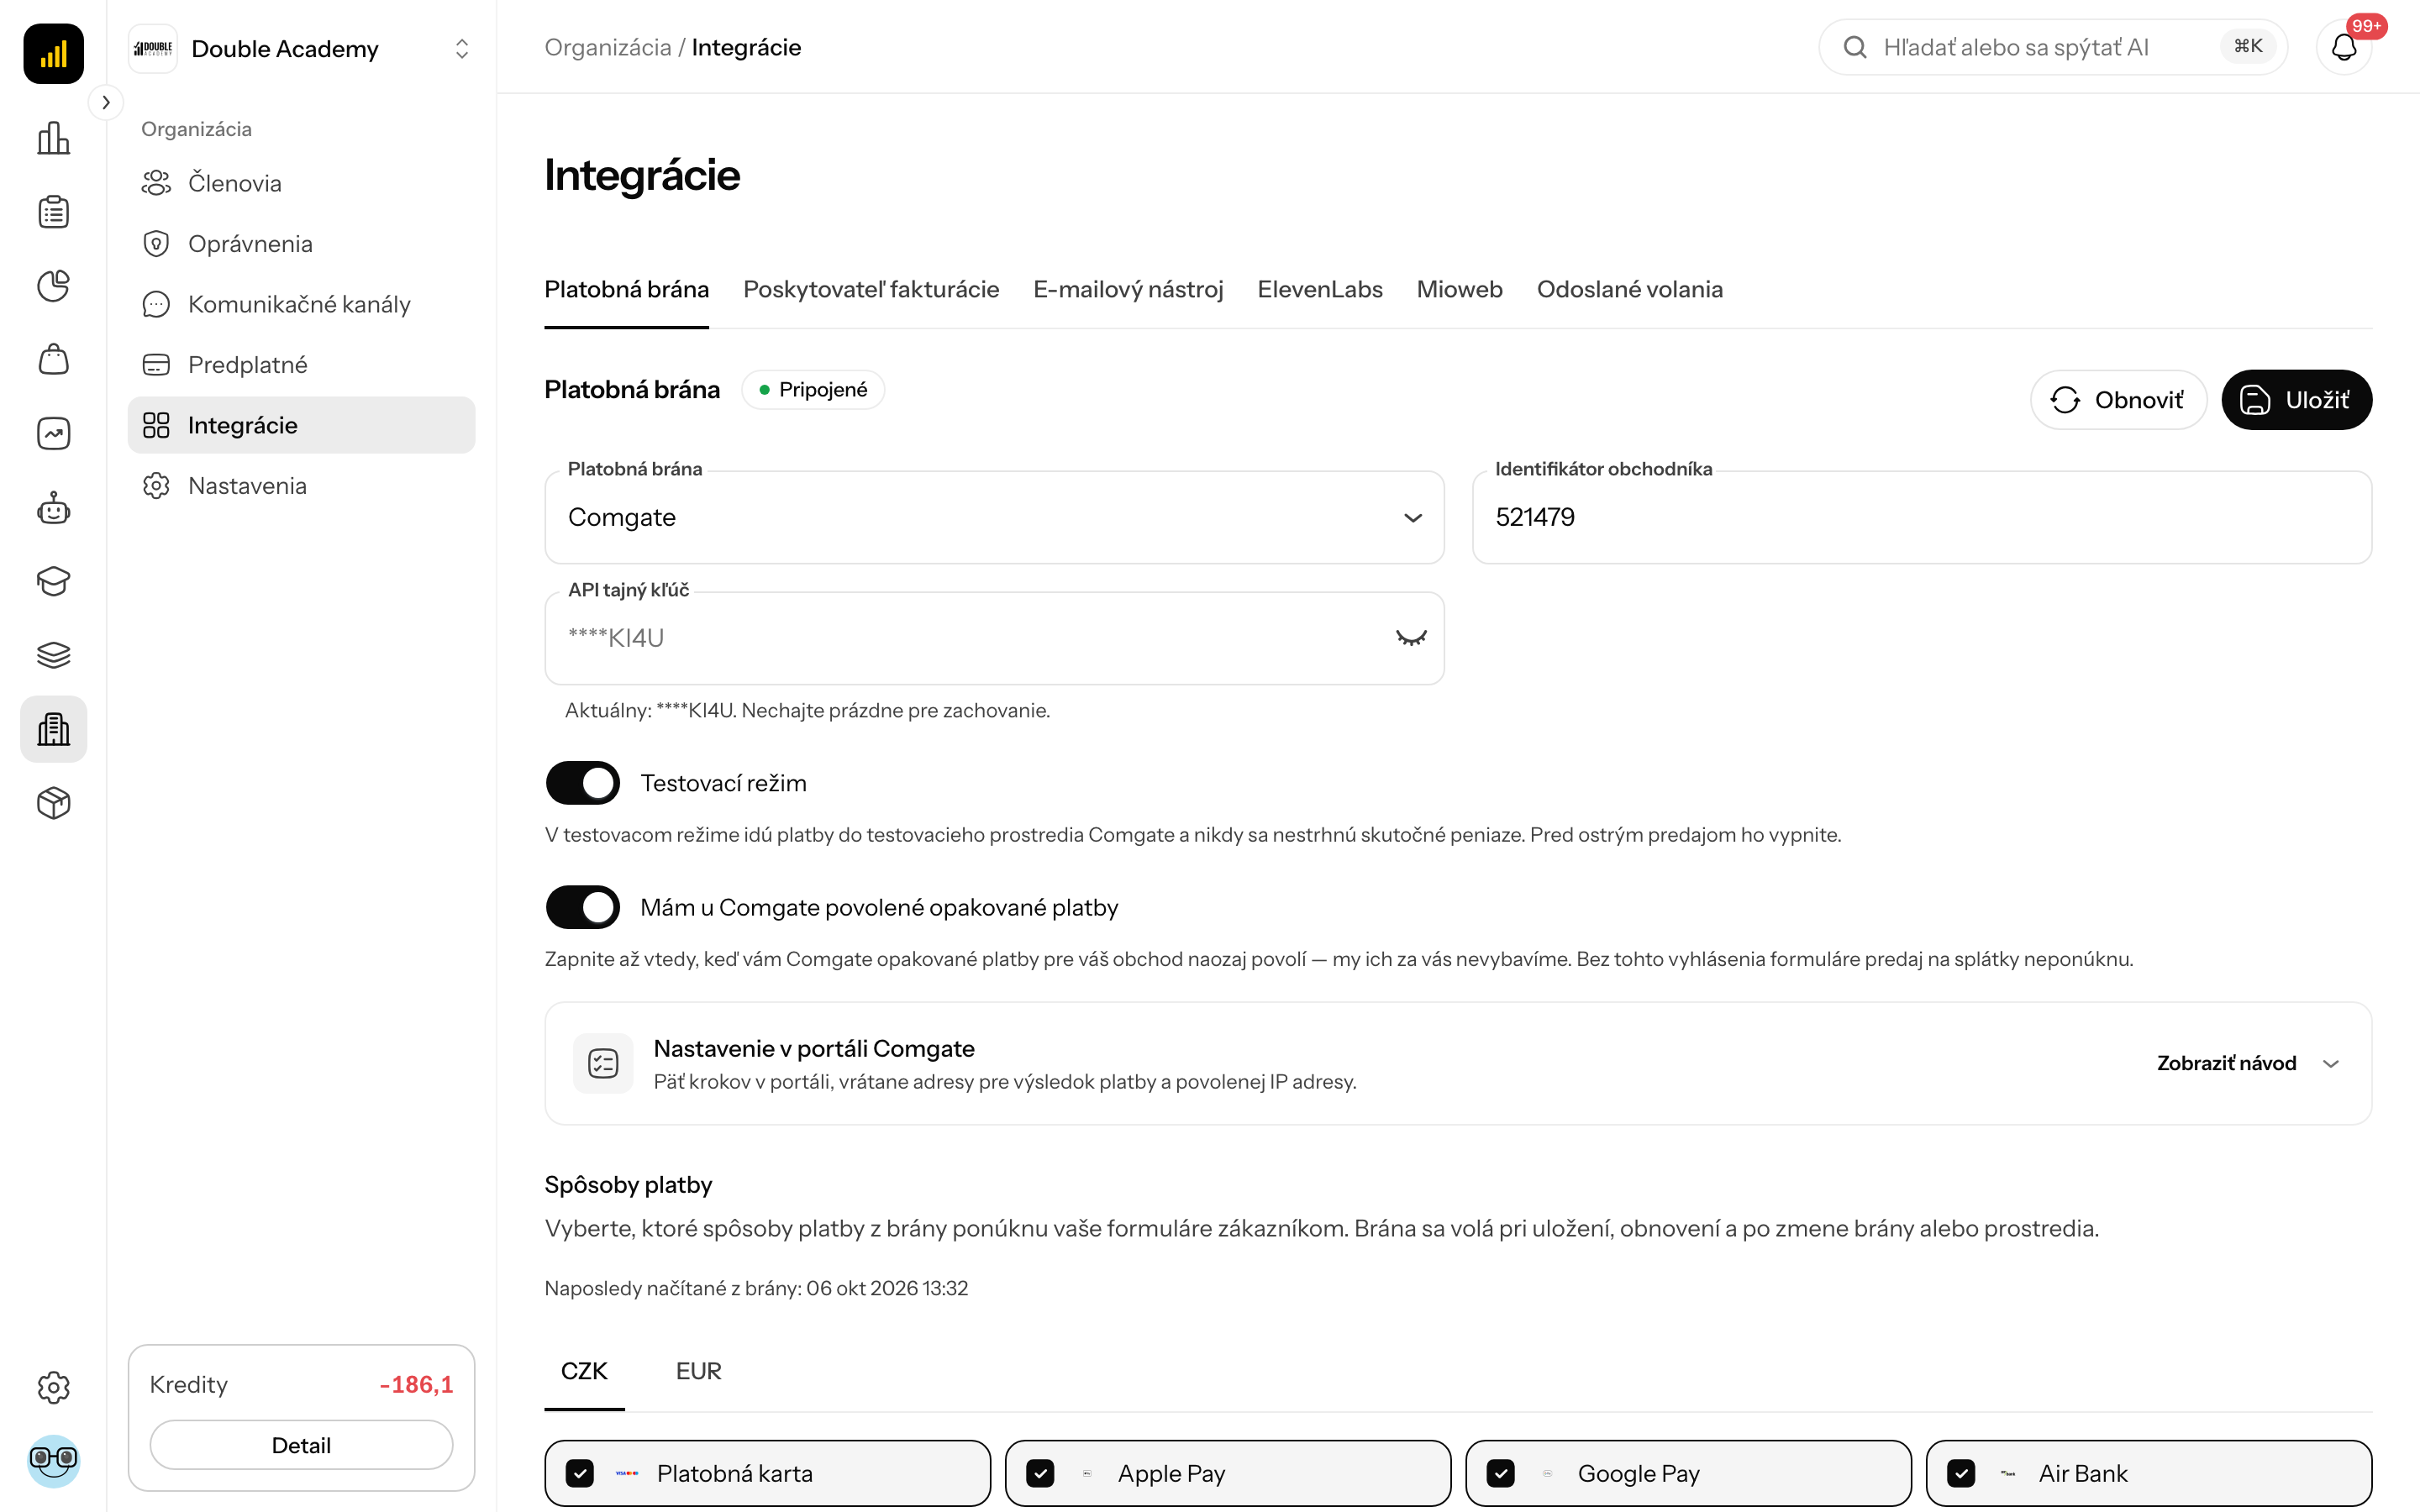Open the graduation cap icon in sidebar
The height and width of the screenshot is (1512, 2420).
coord(53,581)
